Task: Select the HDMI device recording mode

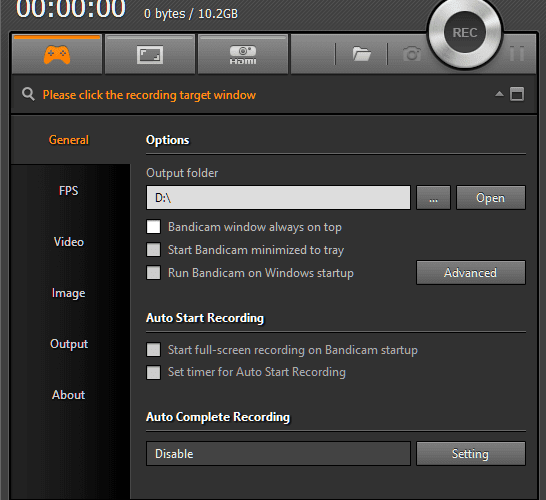Action: tap(243, 54)
